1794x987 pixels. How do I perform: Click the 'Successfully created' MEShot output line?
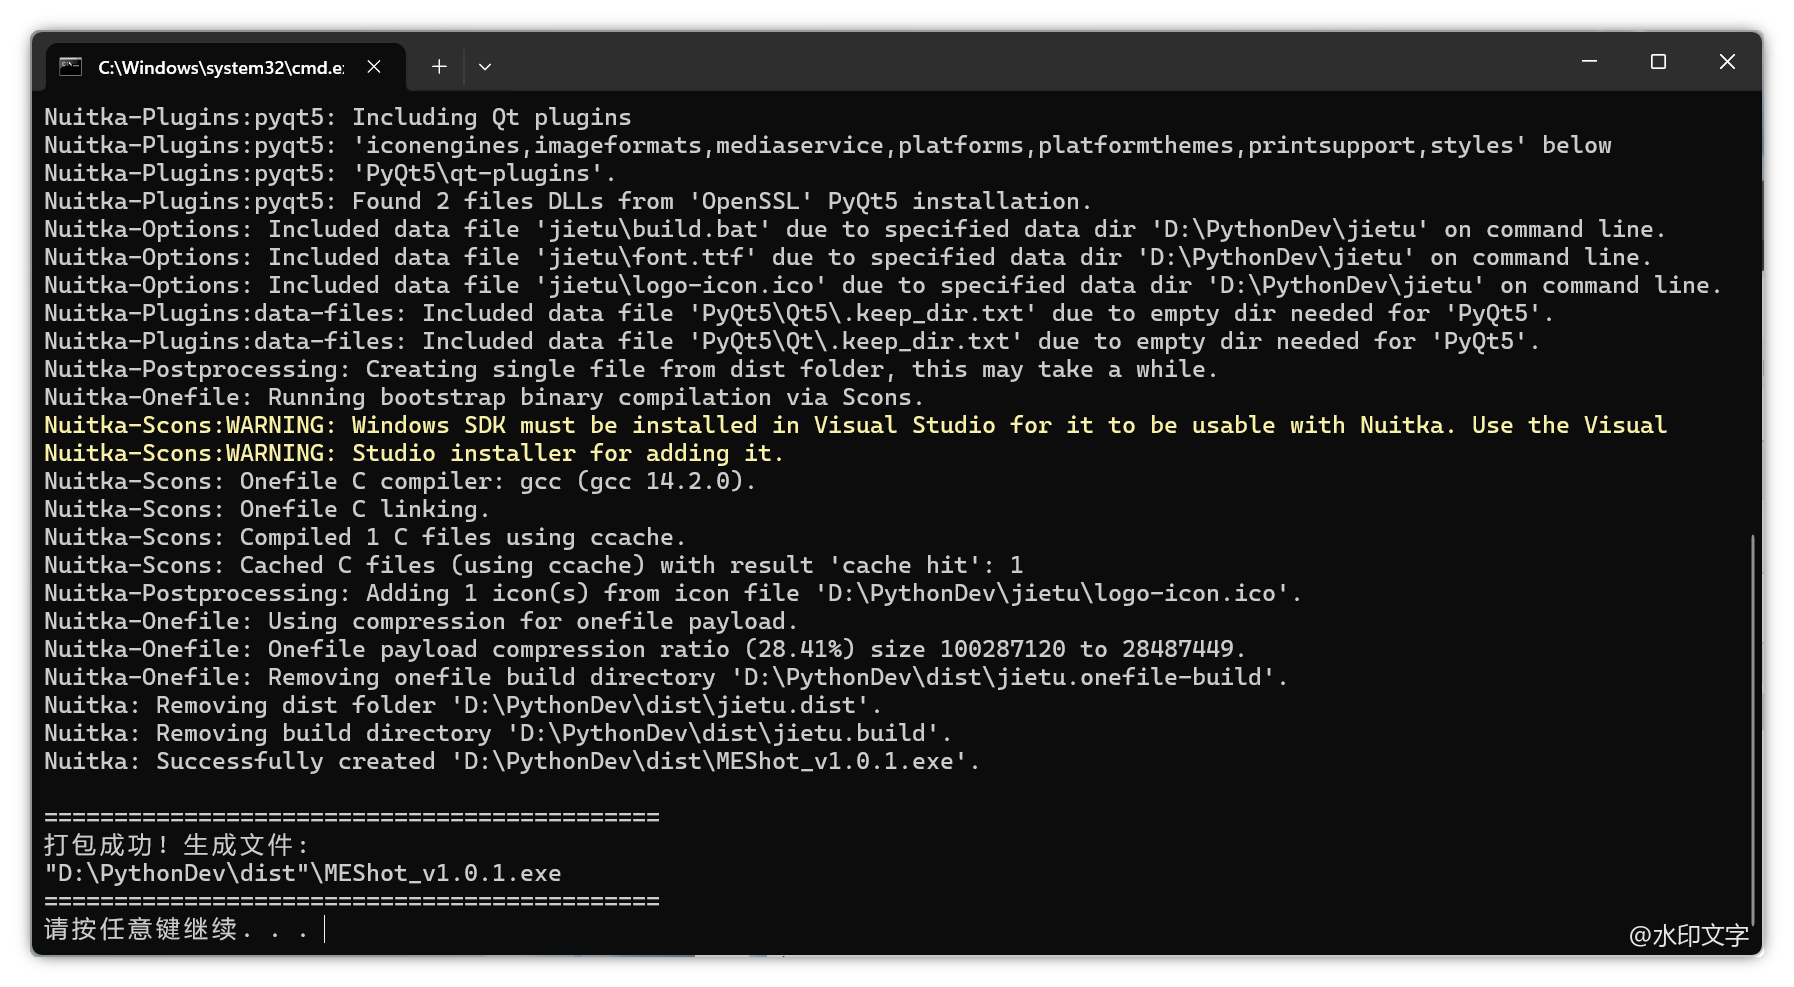click(x=511, y=762)
